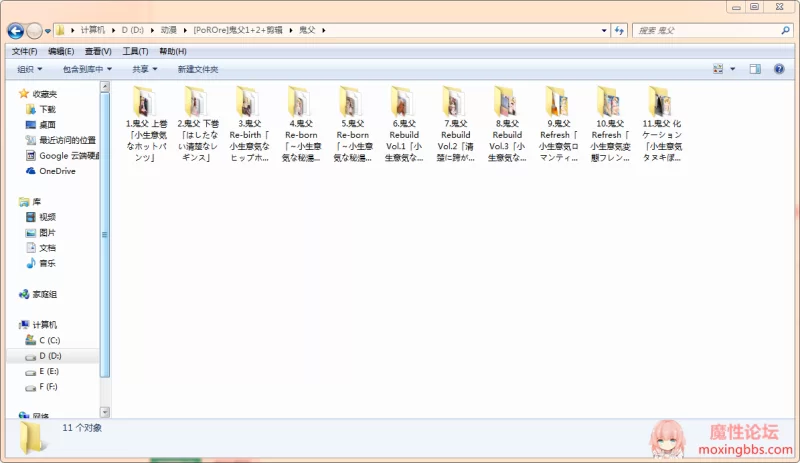
Task: Click the refresh button next to address bar
Action: pos(619,31)
